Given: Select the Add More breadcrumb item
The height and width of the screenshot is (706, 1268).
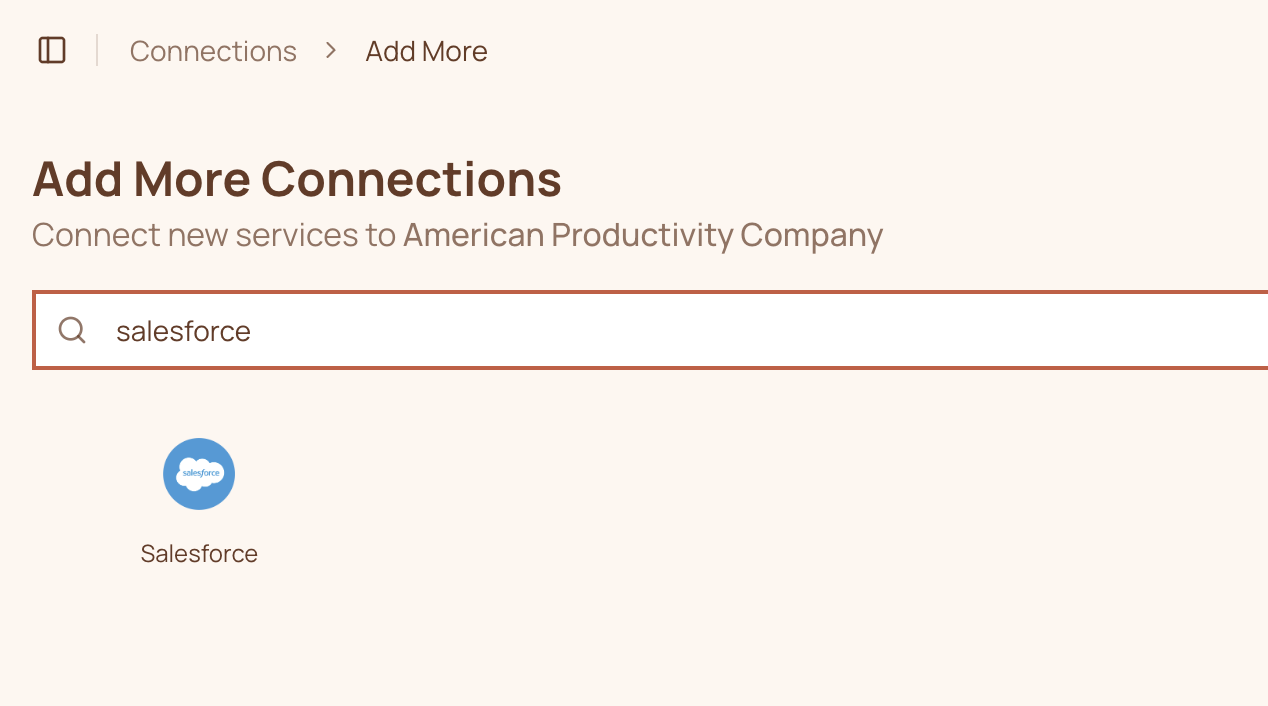Looking at the screenshot, I should coord(426,50).
